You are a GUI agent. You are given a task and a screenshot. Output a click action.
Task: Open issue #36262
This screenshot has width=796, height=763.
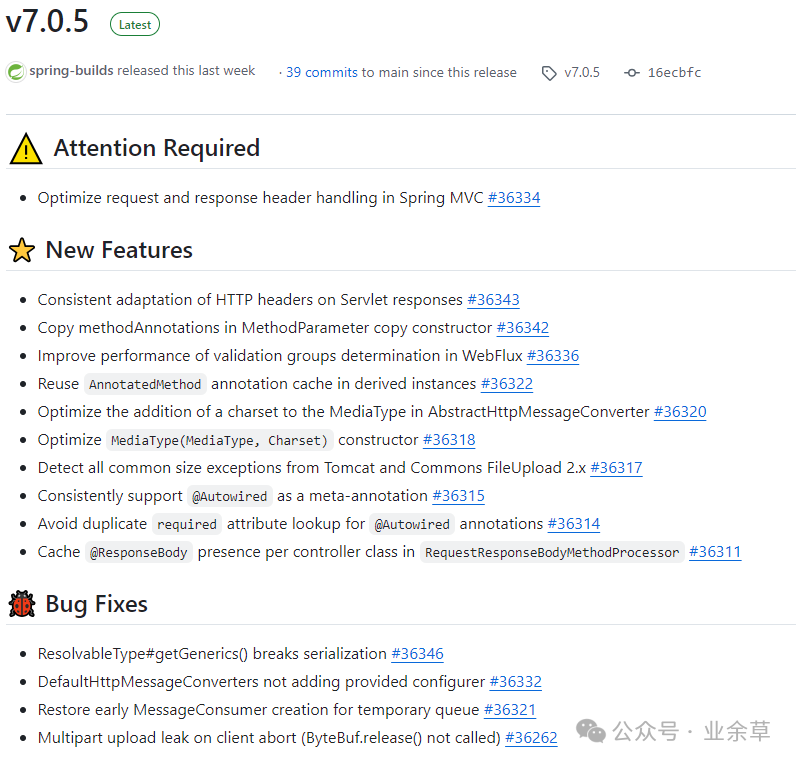click(531, 737)
